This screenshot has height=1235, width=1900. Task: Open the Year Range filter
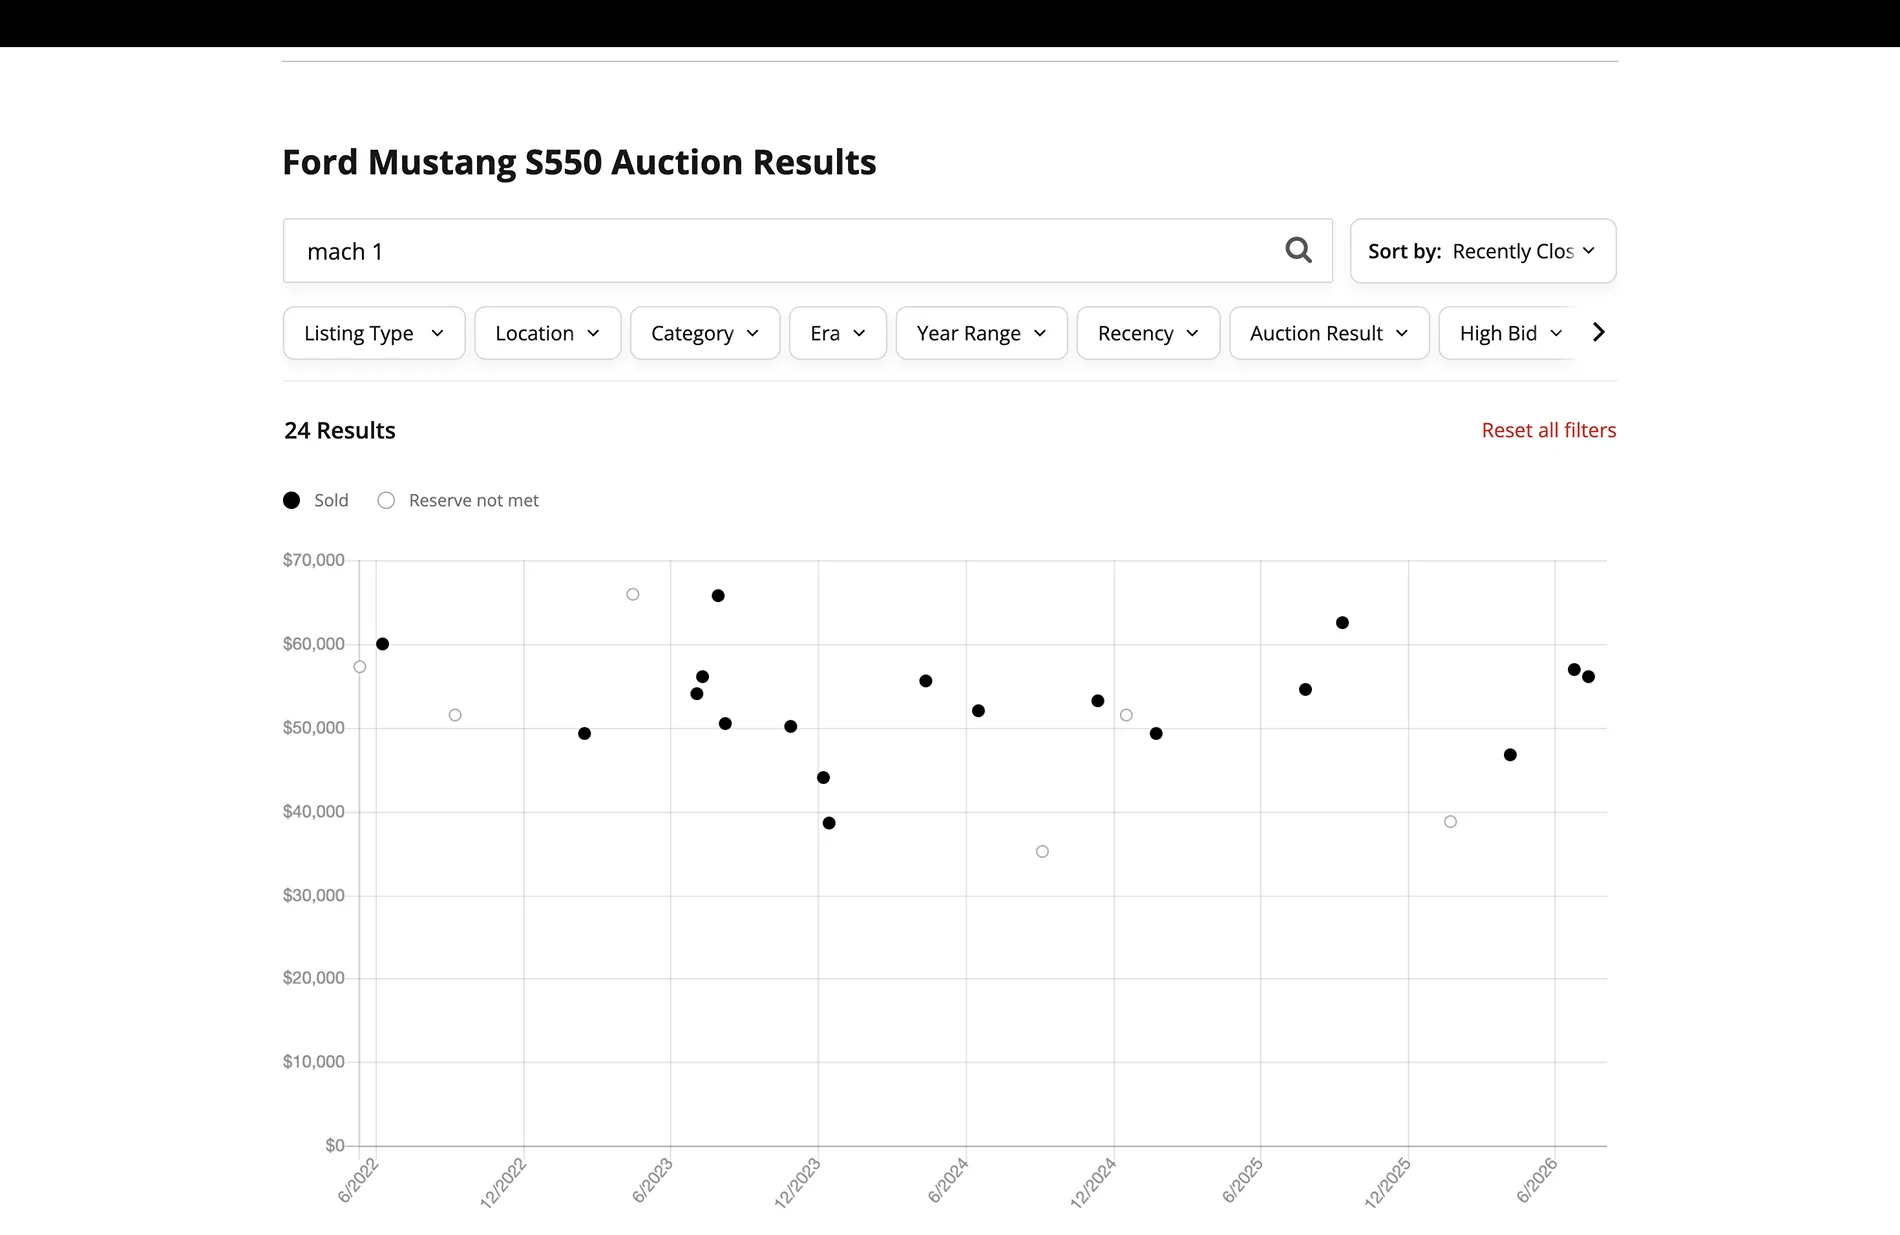pos(982,333)
